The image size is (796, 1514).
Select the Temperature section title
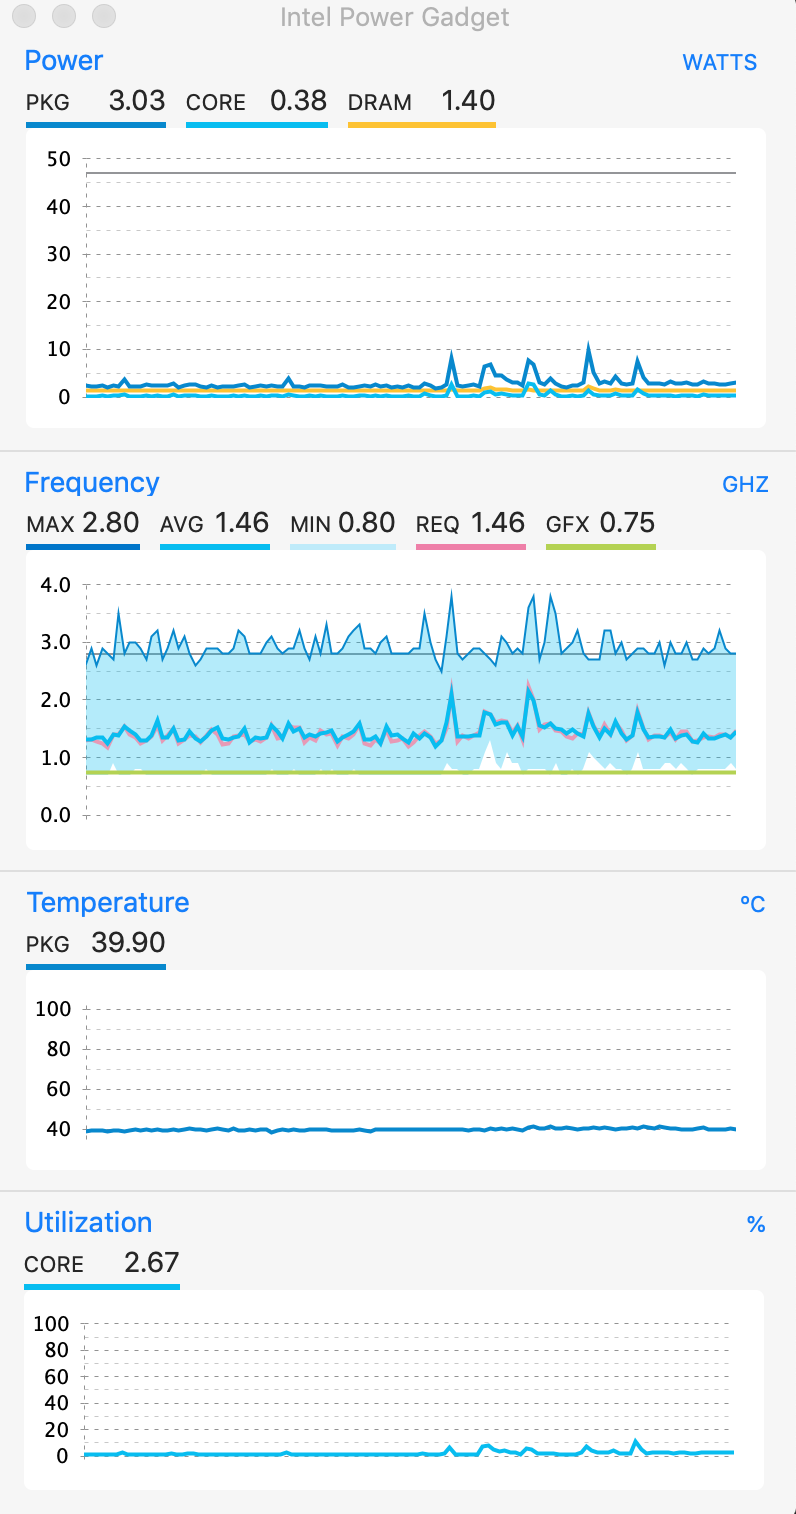click(107, 903)
